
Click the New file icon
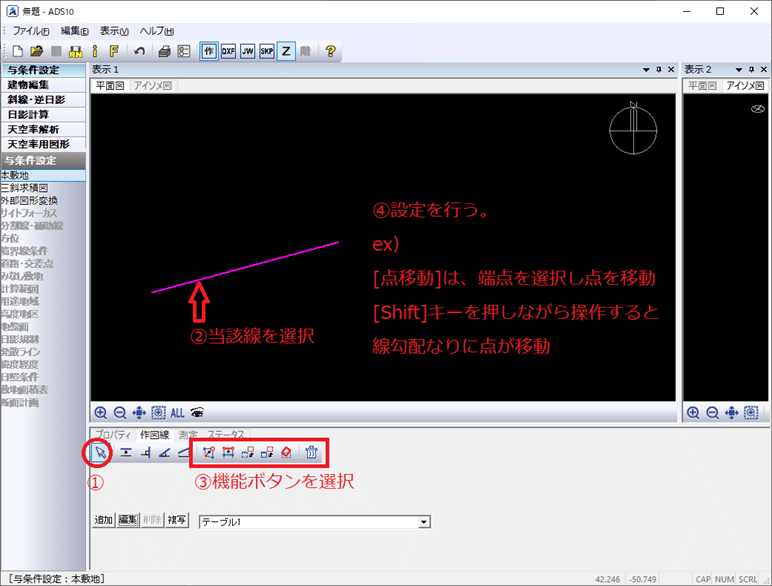pos(17,51)
